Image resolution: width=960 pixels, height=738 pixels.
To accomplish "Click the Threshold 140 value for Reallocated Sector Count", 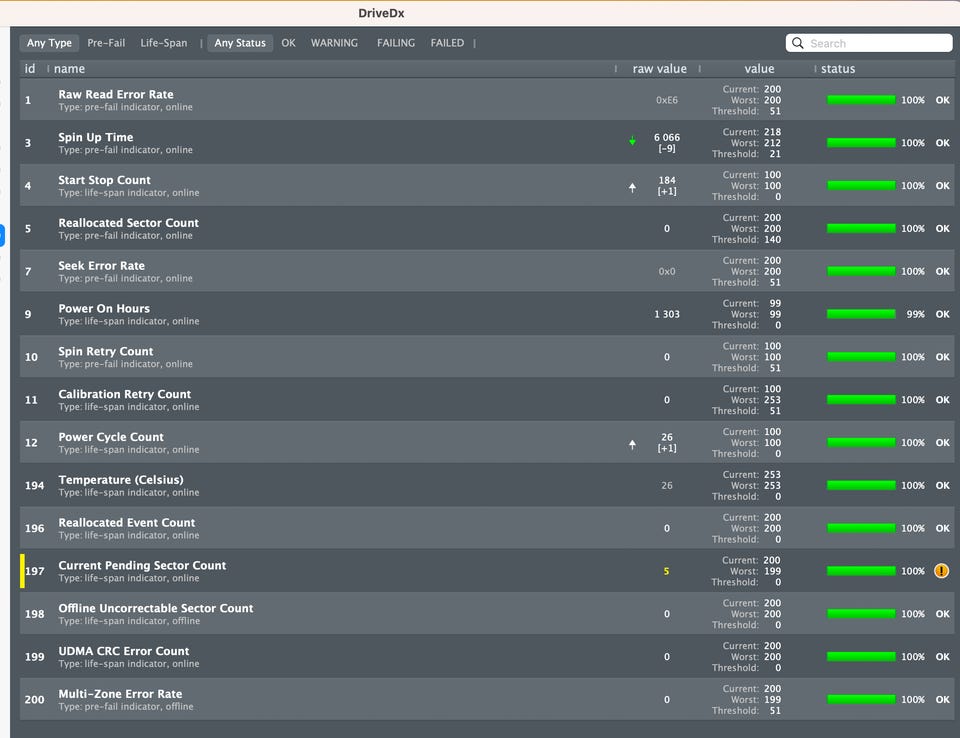I will point(772,239).
